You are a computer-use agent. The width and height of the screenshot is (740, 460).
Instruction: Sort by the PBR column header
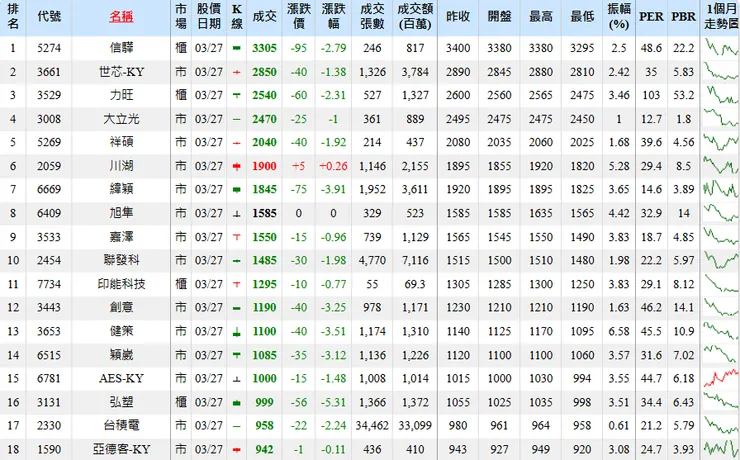pos(684,17)
